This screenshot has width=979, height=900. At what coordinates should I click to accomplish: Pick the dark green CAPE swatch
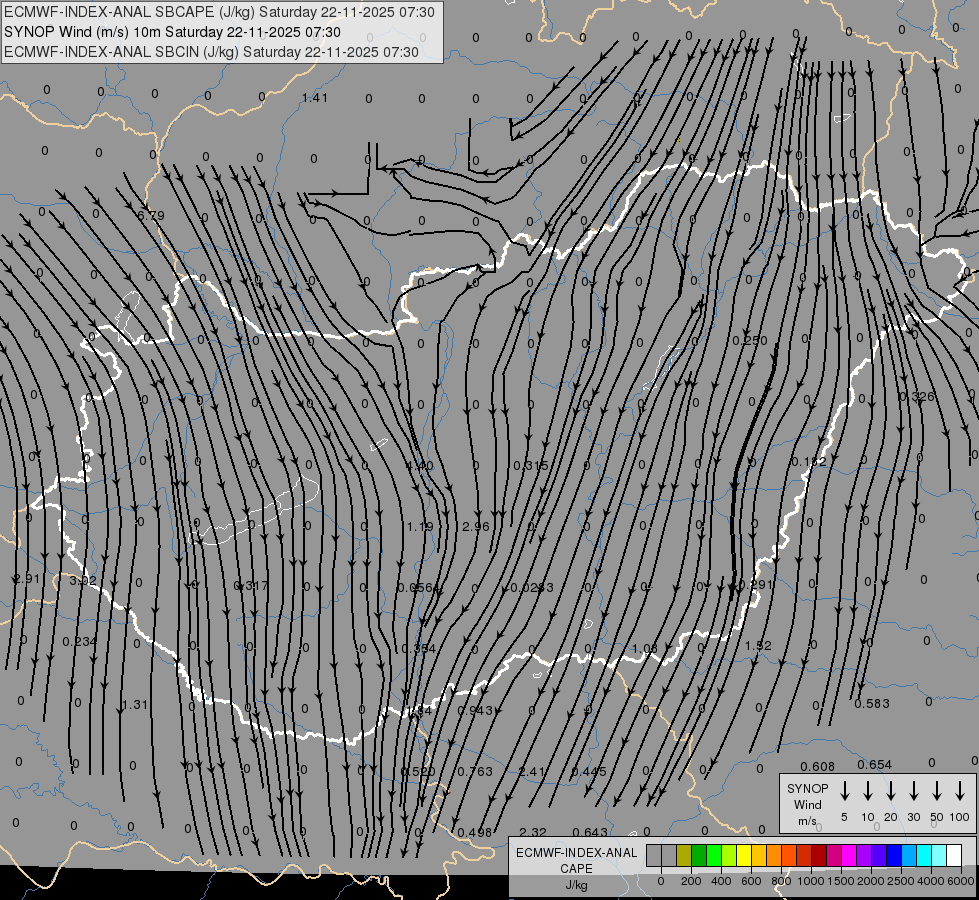coord(699,856)
